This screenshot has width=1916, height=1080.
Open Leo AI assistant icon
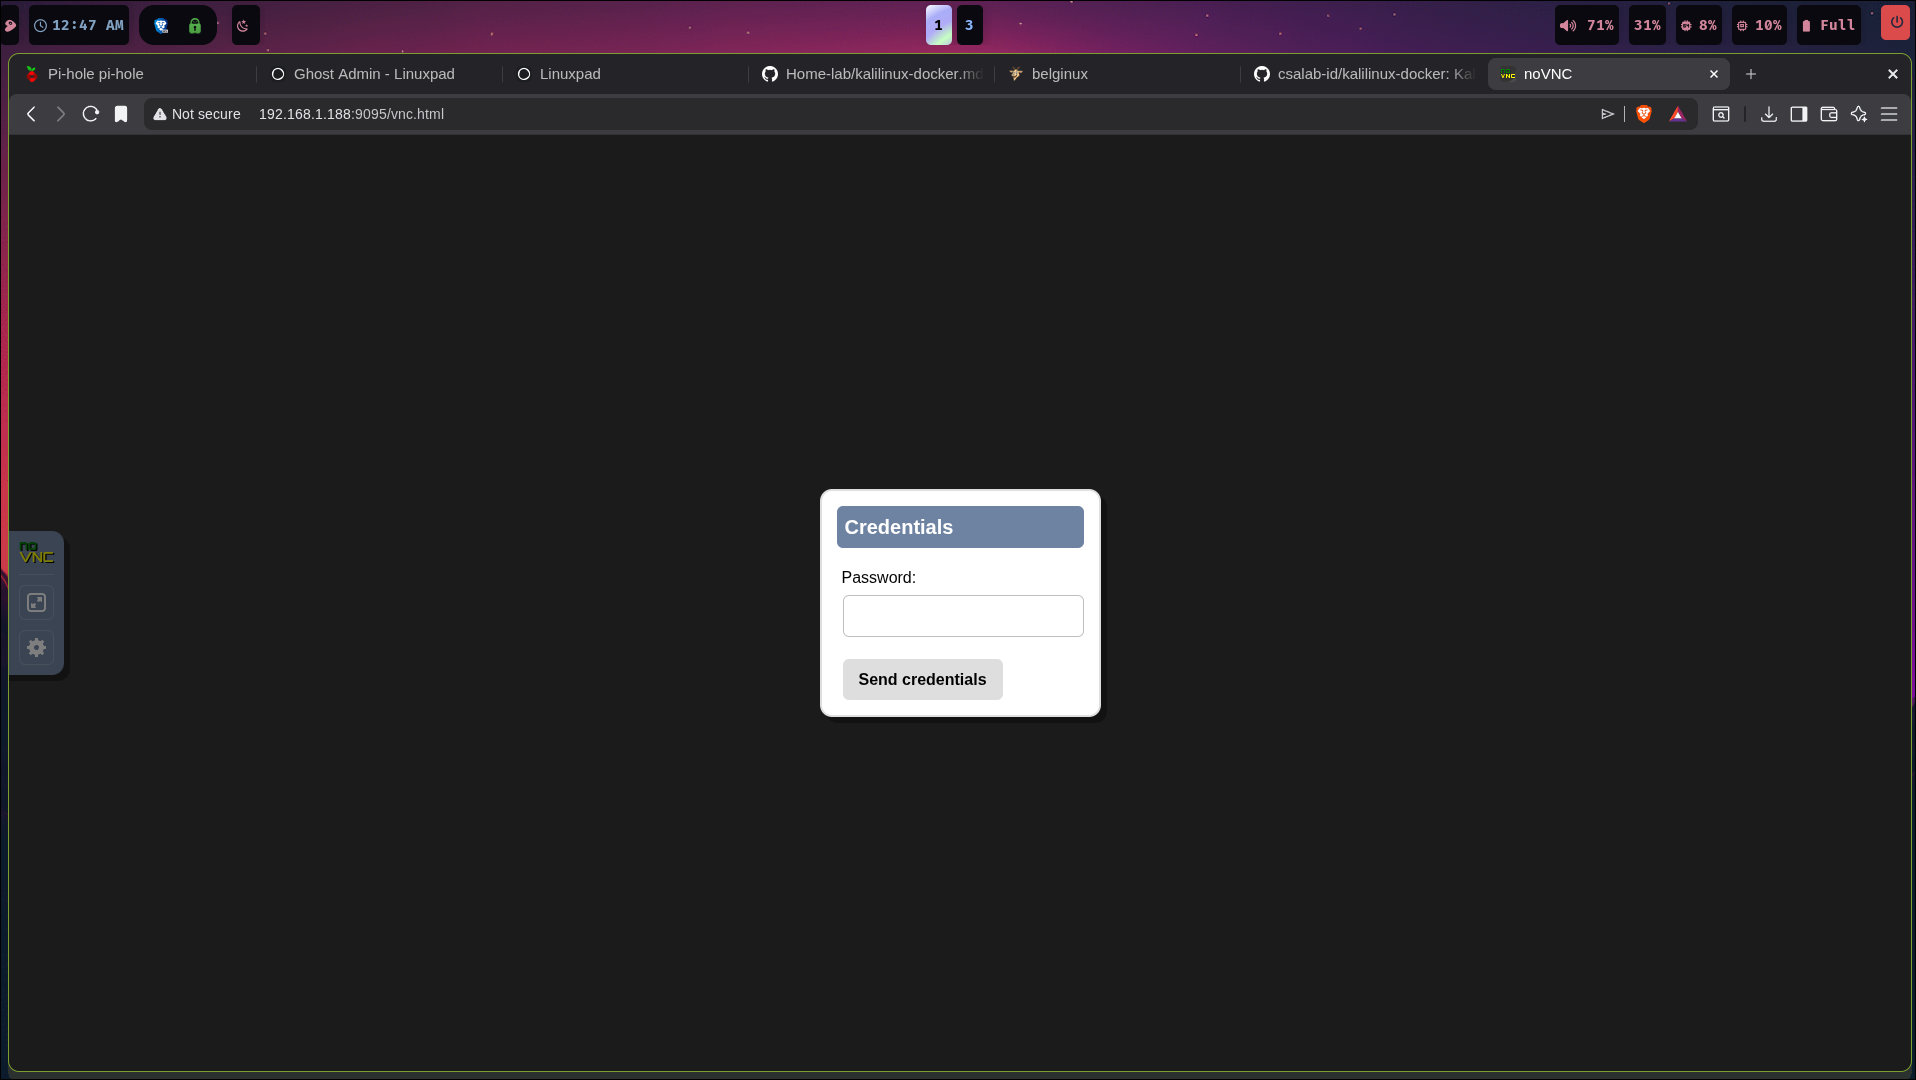click(x=1859, y=114)
